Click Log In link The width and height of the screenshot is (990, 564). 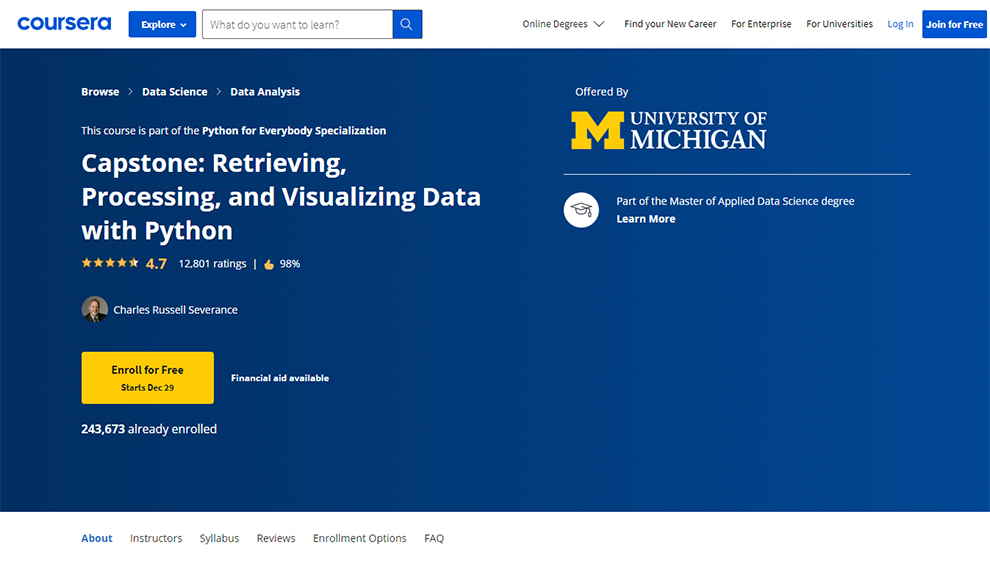click(900, 24)
